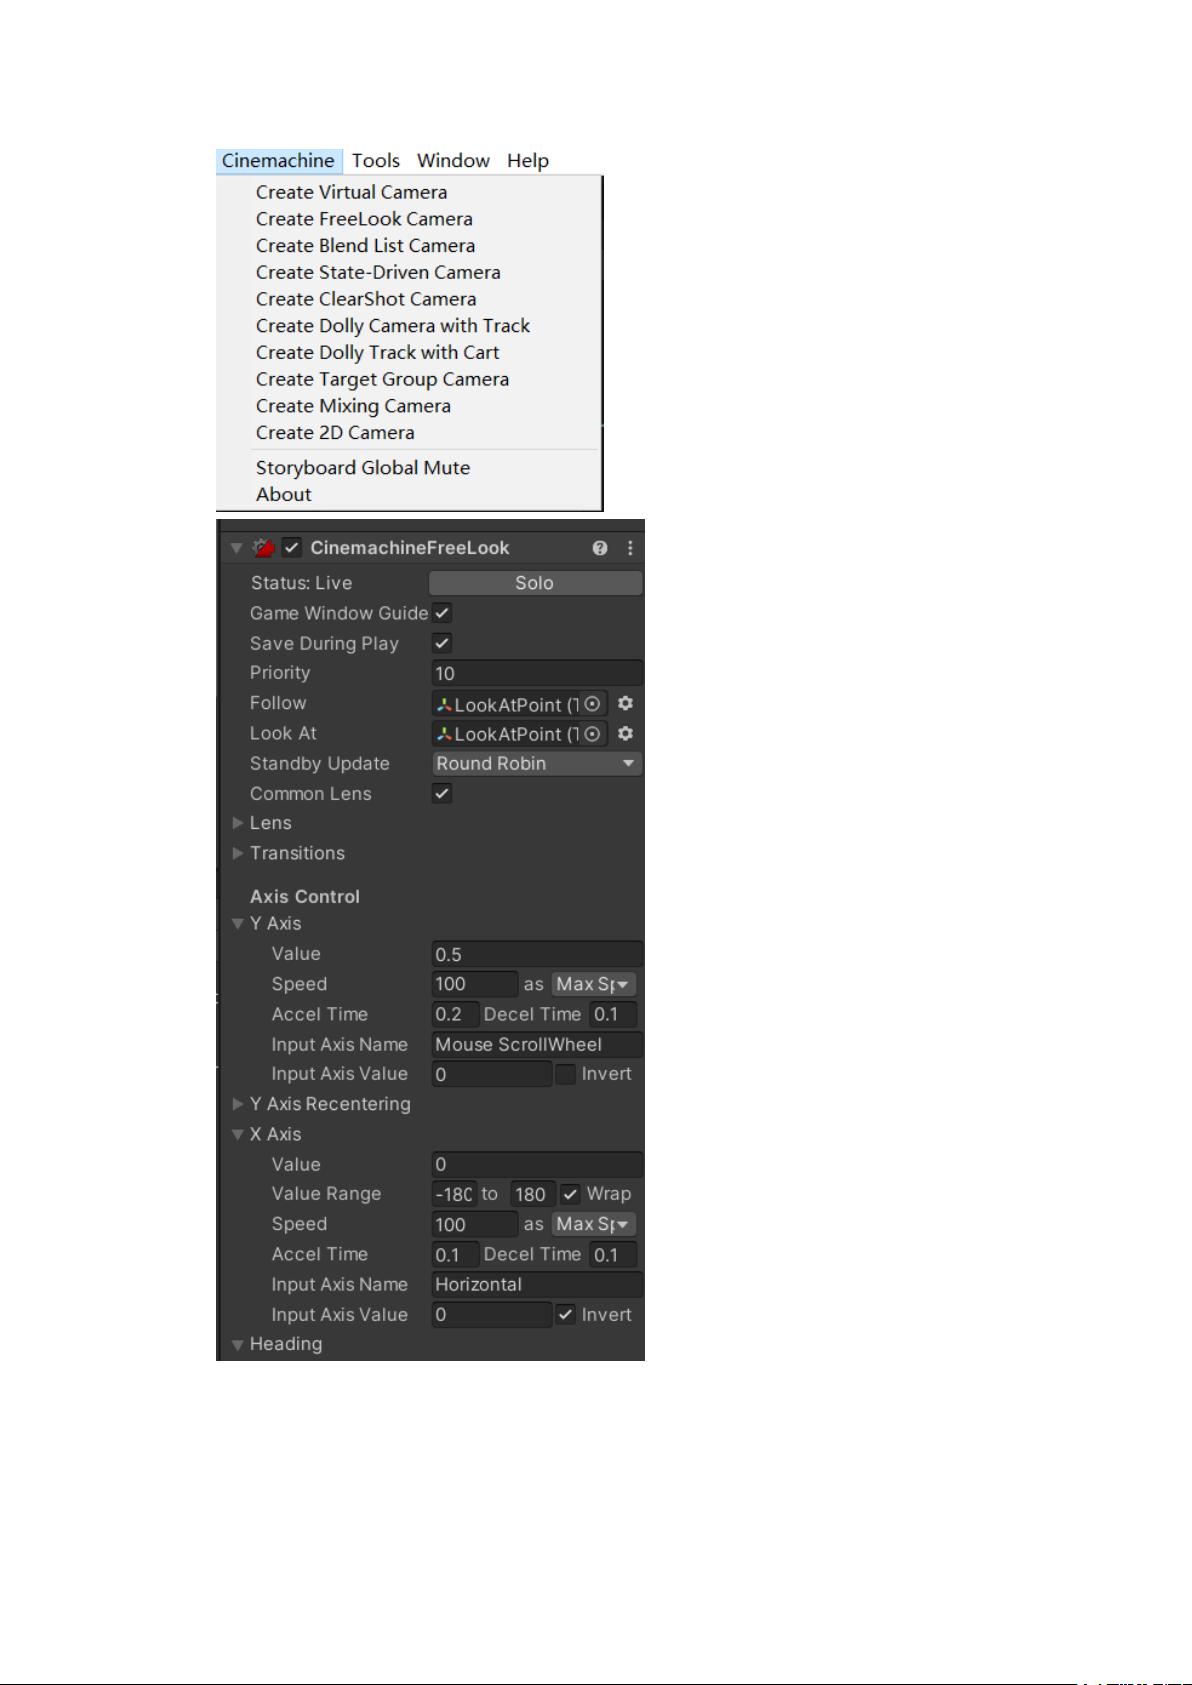
Task: Click the Look At object picker circle
Action: (593, 734)
